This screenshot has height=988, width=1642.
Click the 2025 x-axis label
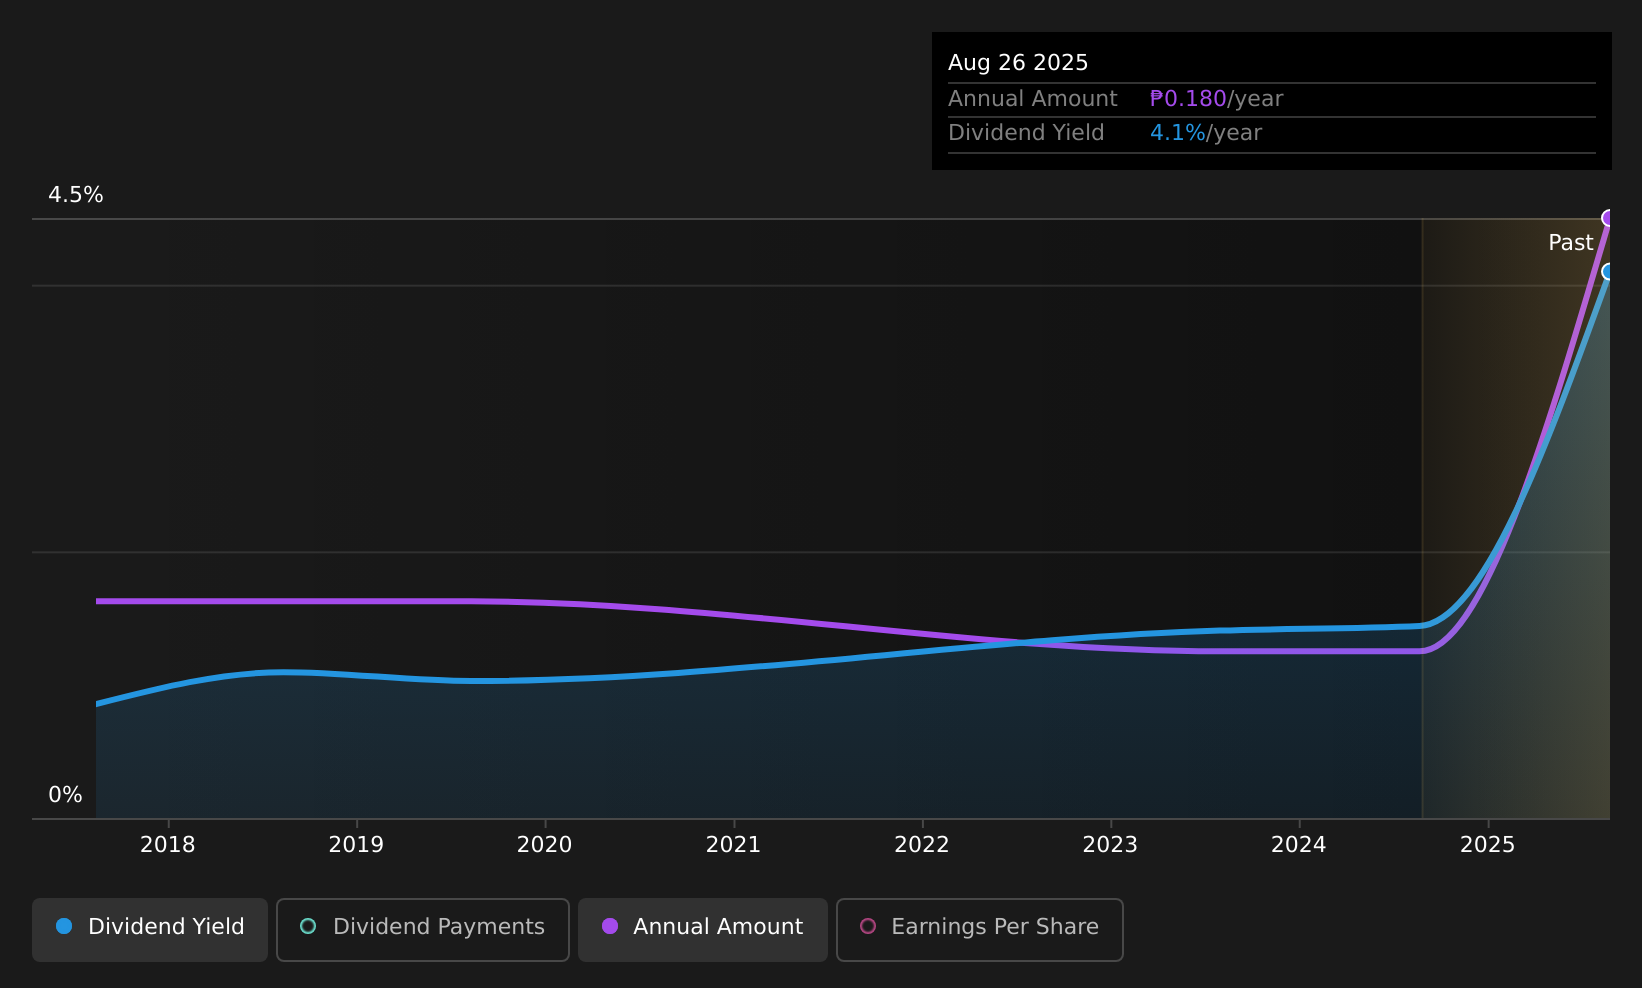(x=1488, y=845)
